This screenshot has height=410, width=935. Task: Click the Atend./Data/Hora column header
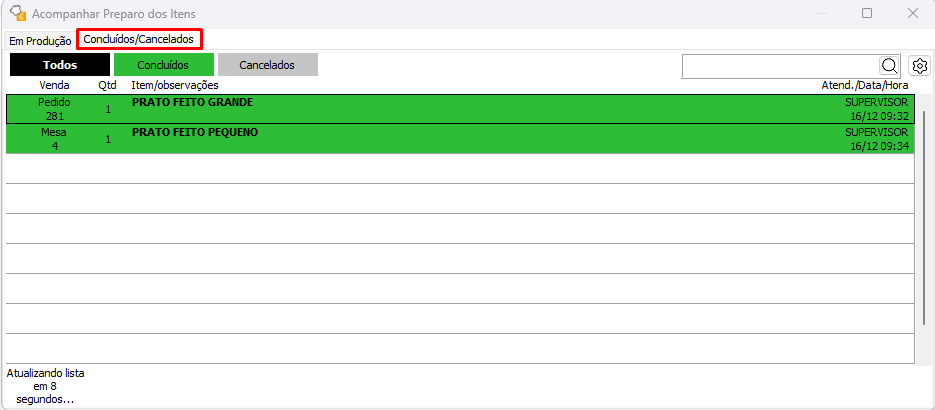pos(864,86)
